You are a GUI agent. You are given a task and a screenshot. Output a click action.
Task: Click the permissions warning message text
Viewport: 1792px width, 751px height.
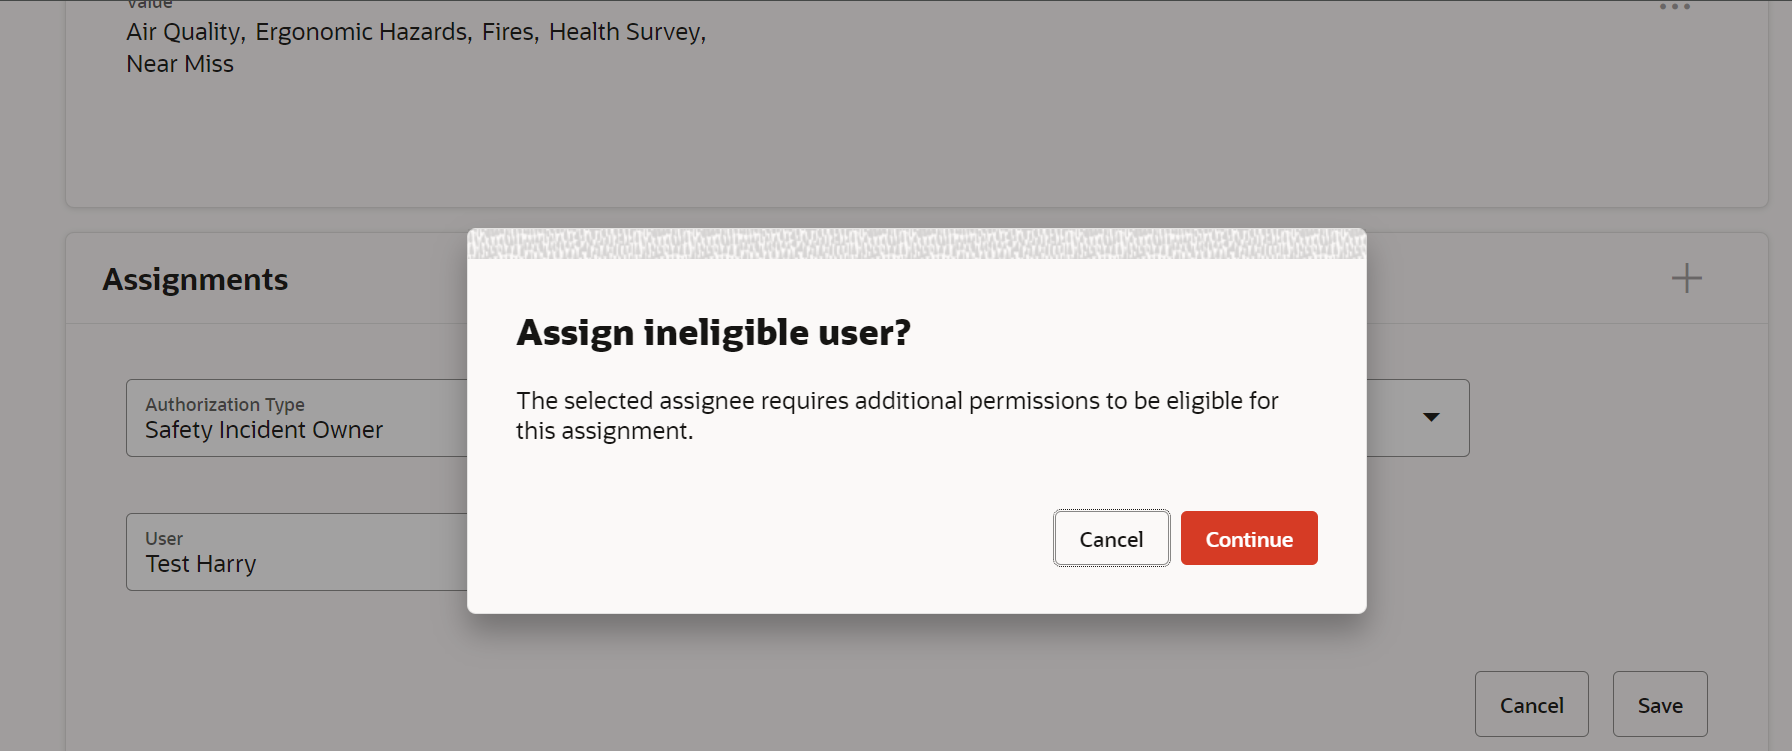click(x=897, y=414)
